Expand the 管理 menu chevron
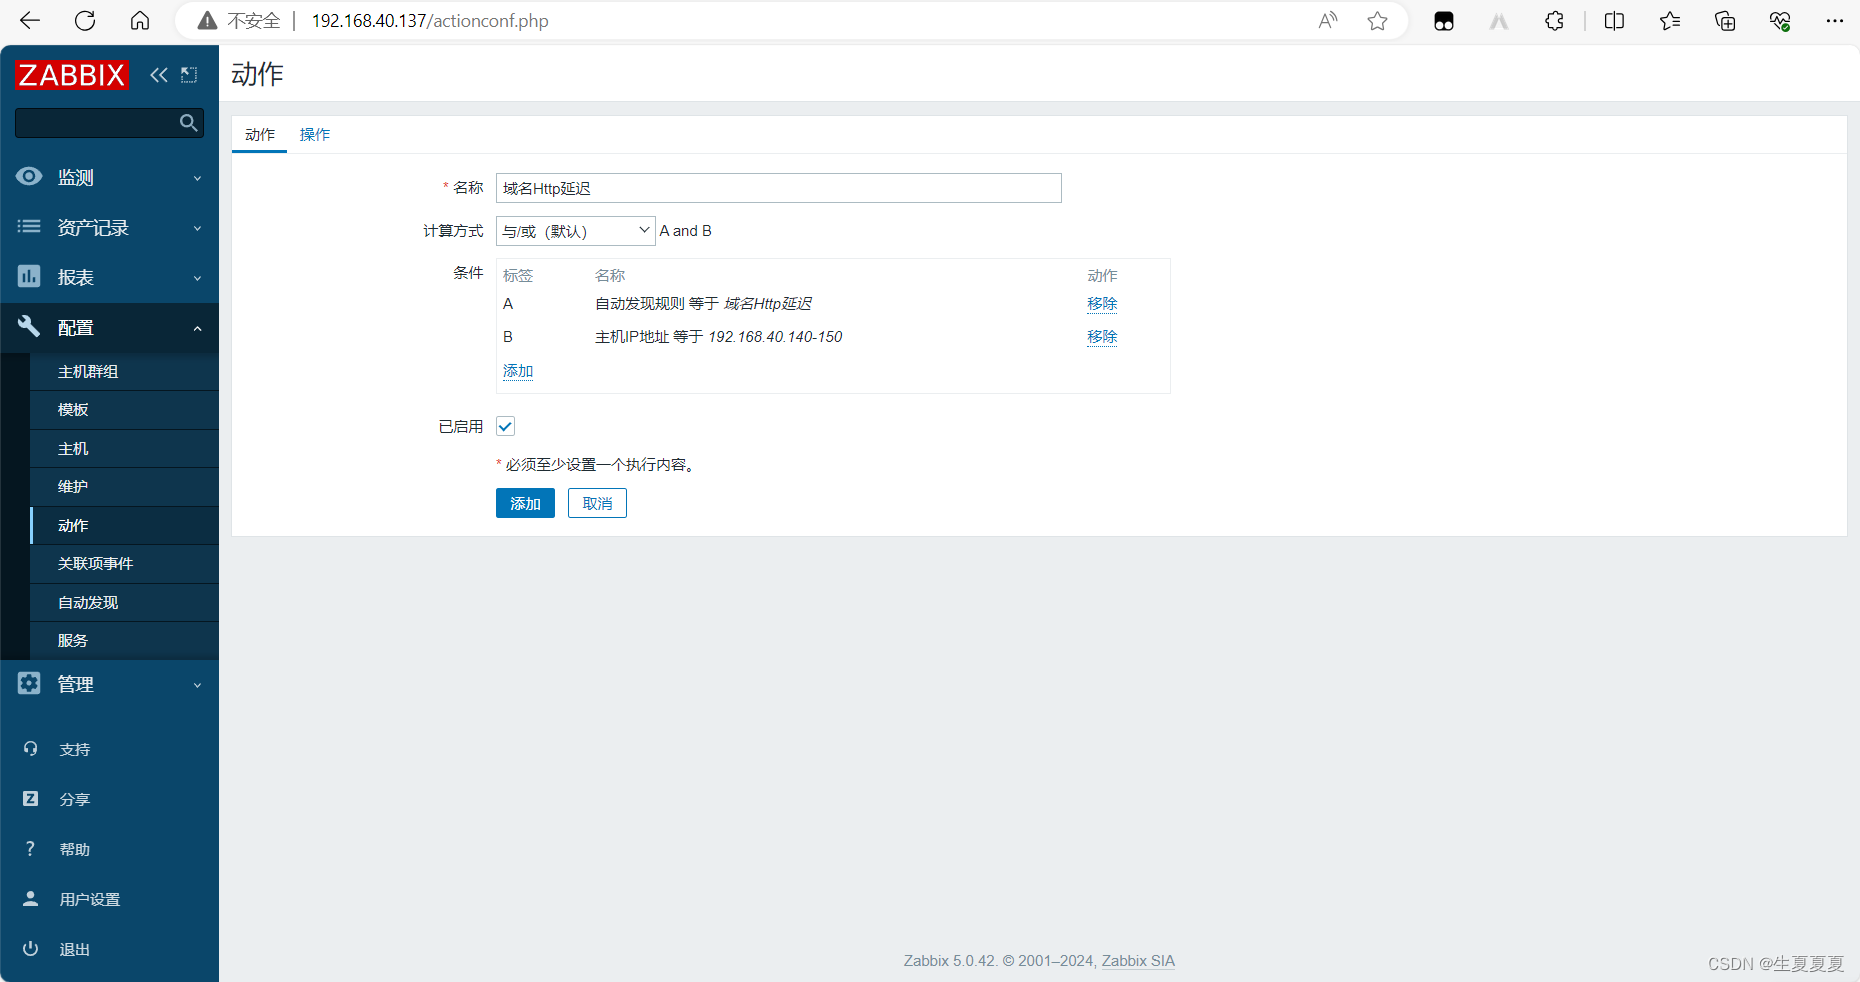1860x982 pixels. coord(197,685)
